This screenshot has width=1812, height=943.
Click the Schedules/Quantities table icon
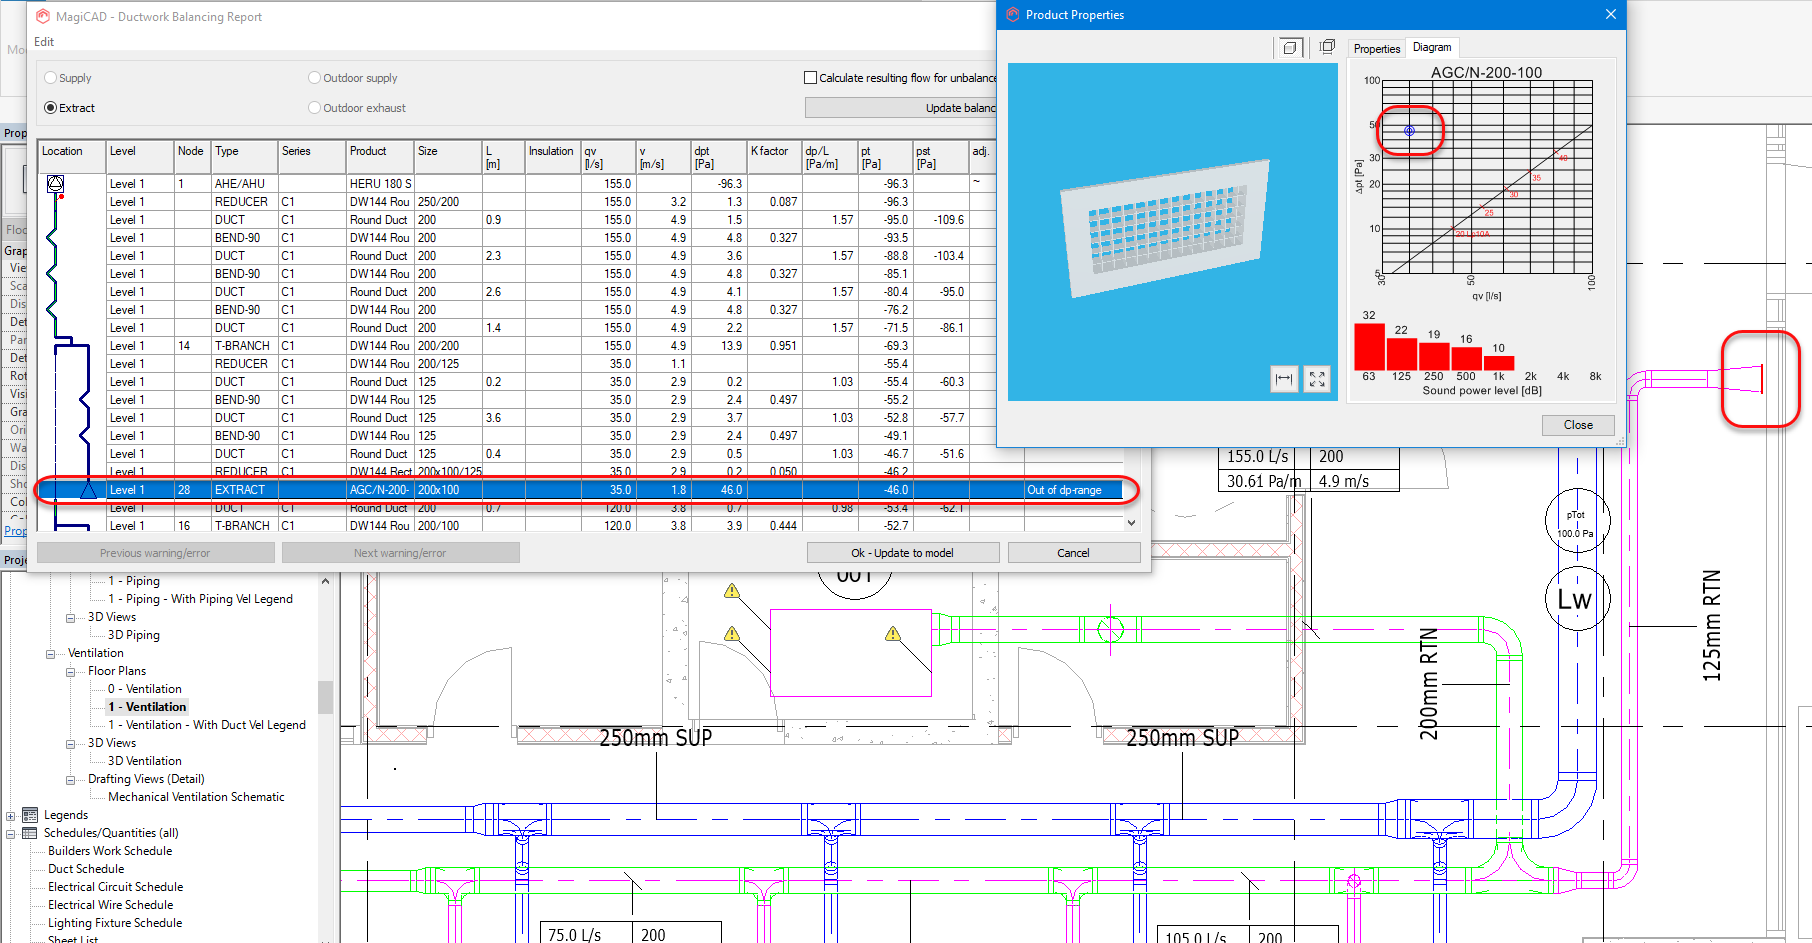30,833
